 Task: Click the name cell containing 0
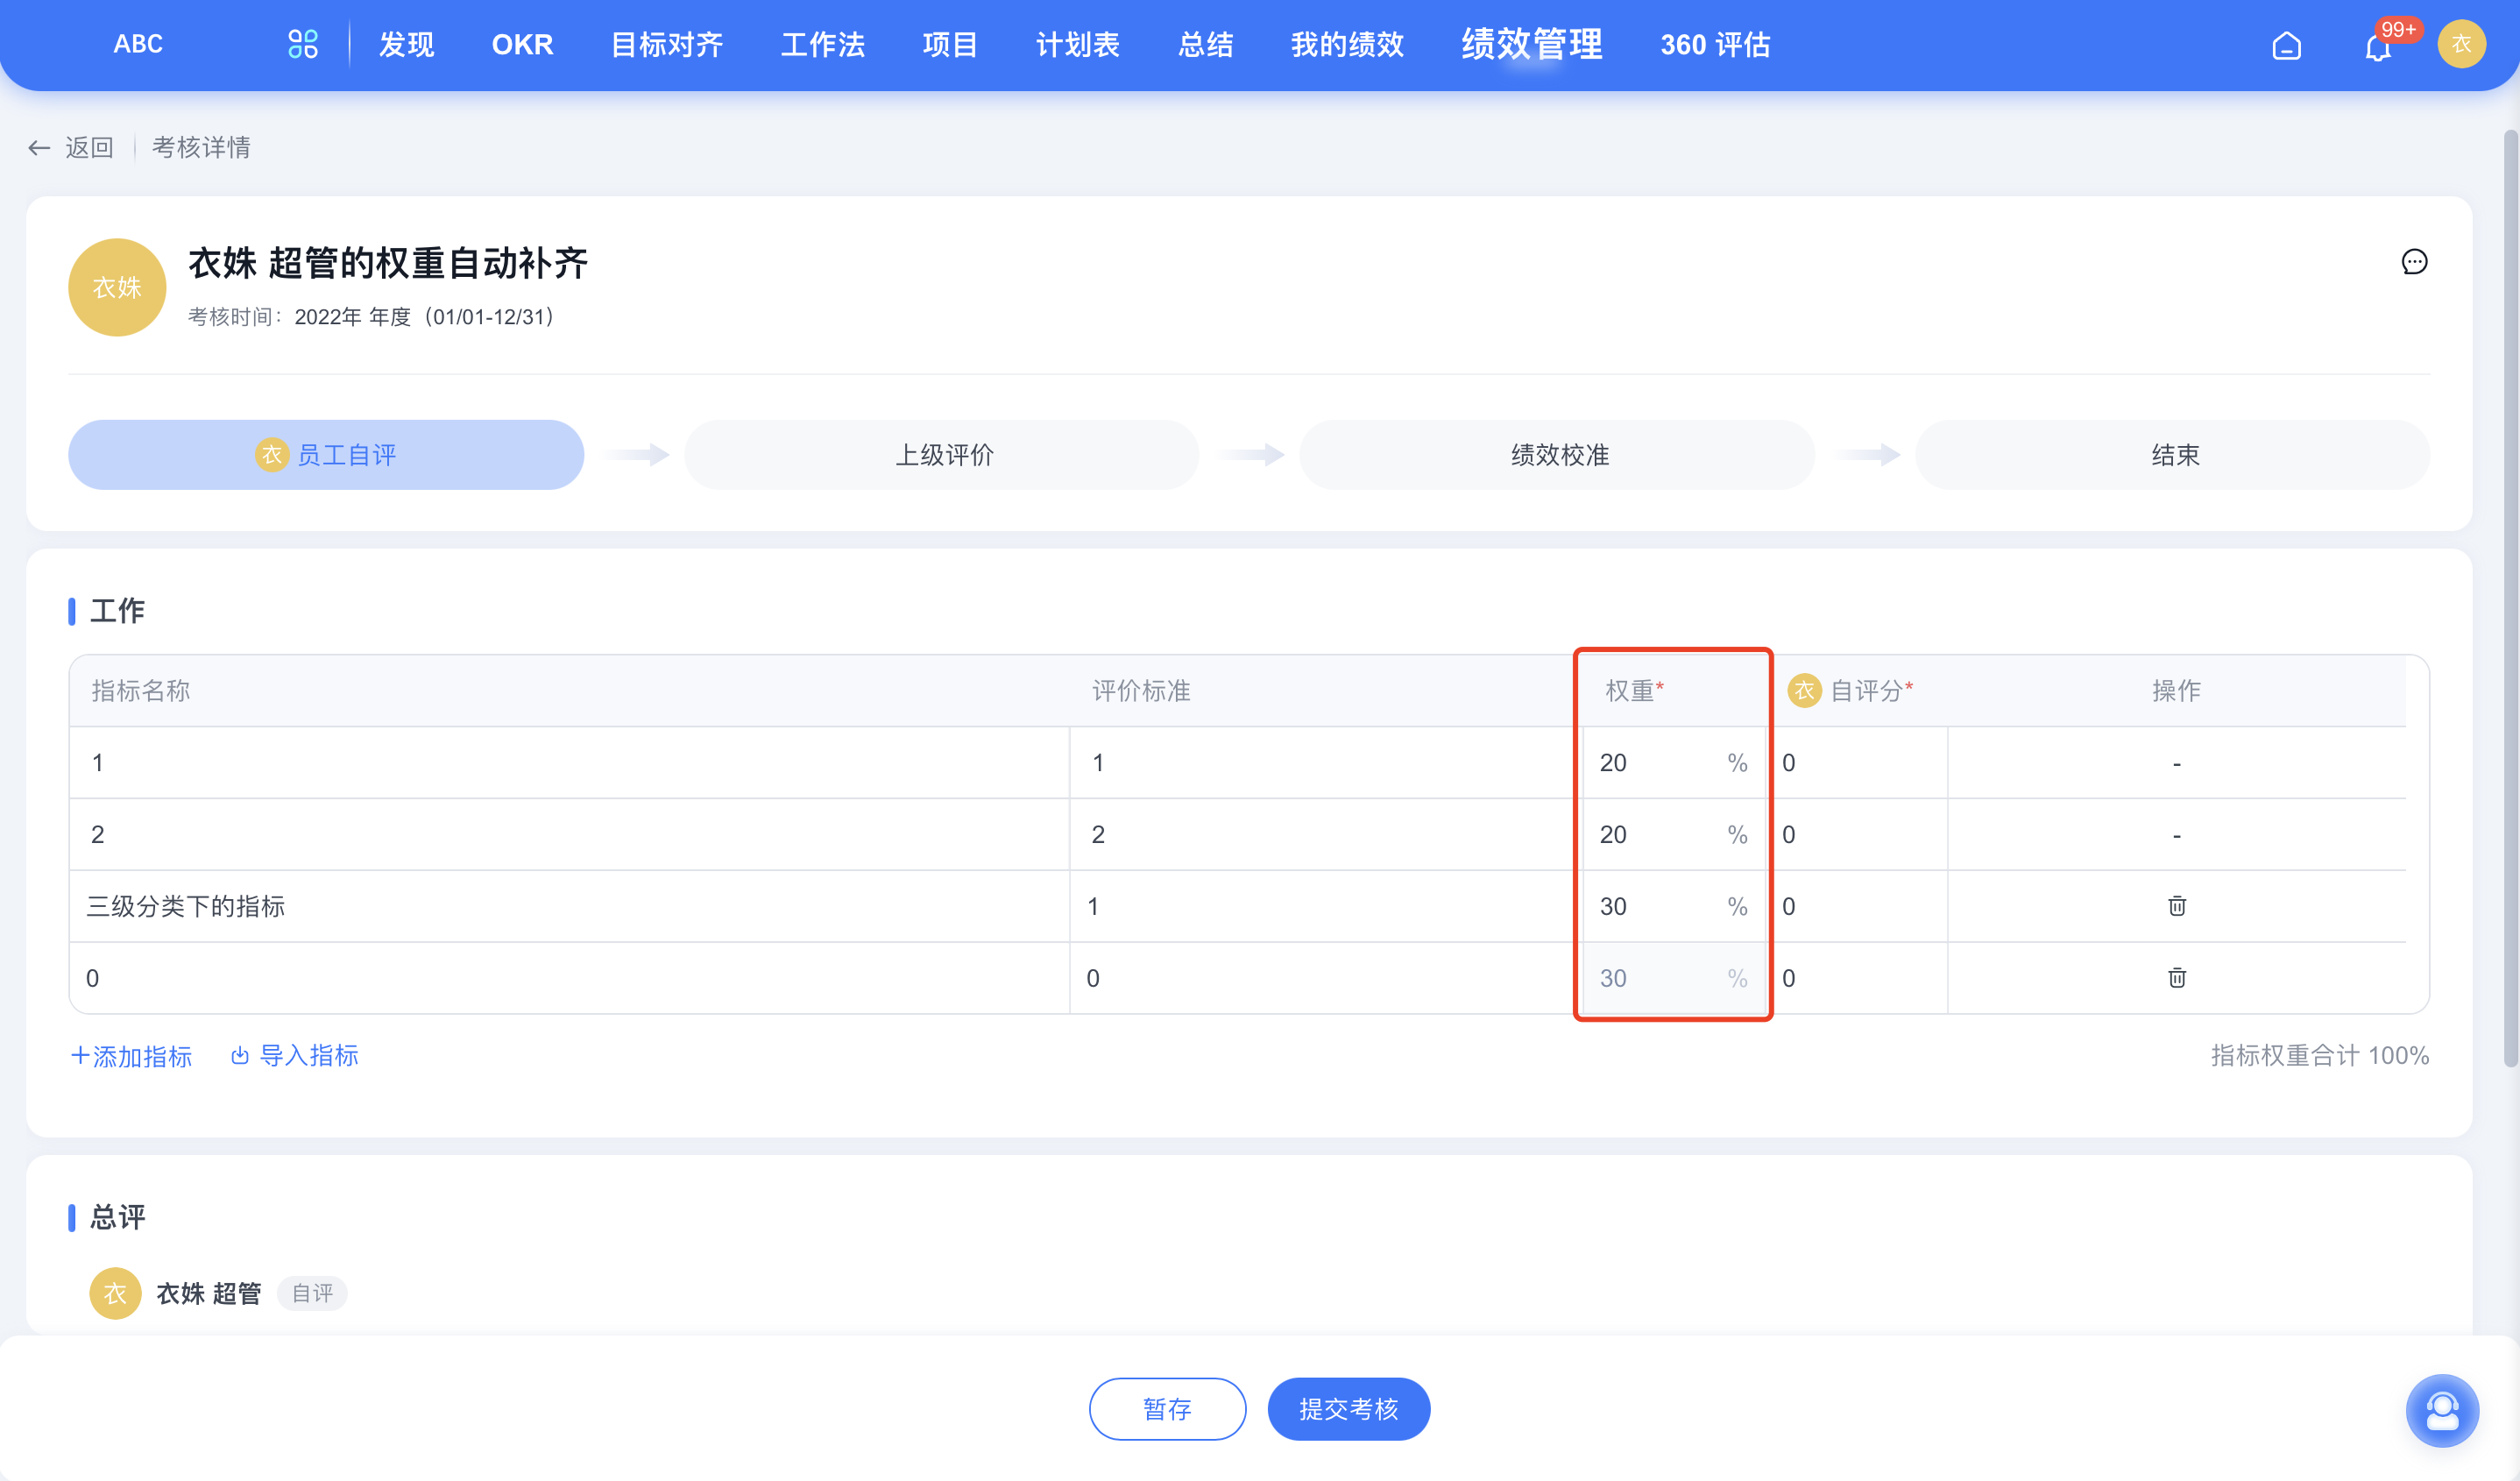pos(569,978)
